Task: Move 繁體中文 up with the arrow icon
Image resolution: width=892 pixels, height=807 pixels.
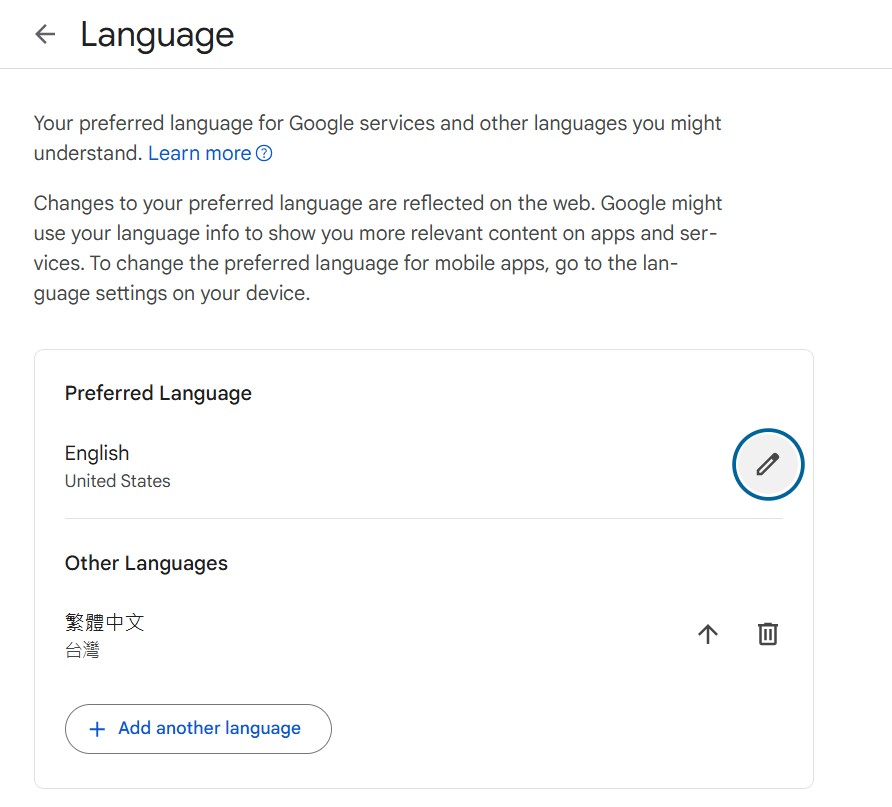Action: coord(708,634)
